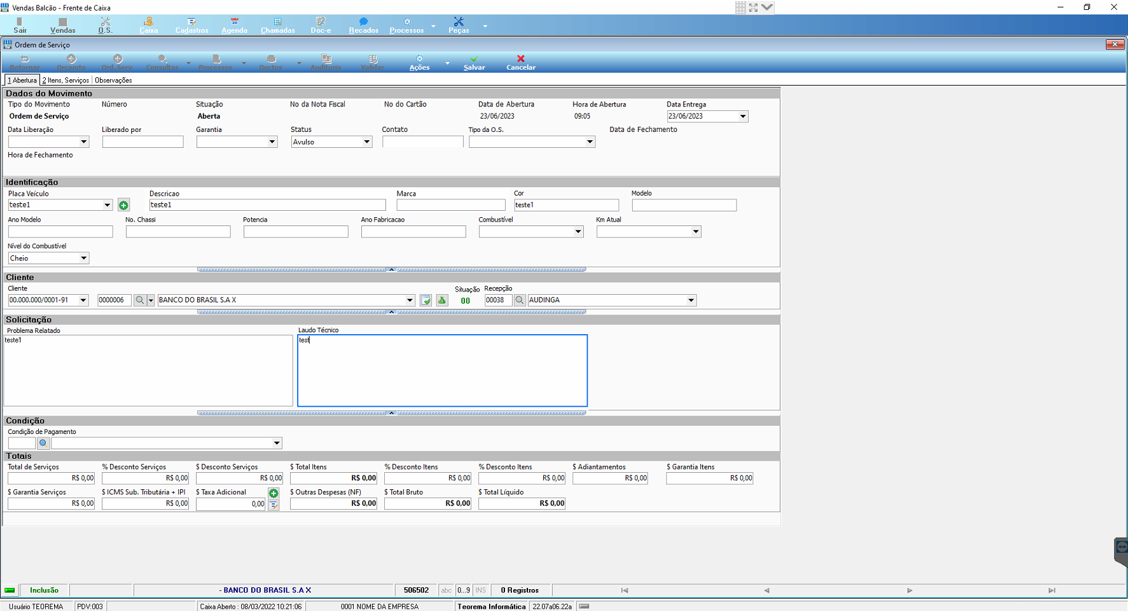Open the AUDINGA Recepção dropdown
Image resolution: width=1128 pixels, height=611 pixels.
(x=691, y=300)
